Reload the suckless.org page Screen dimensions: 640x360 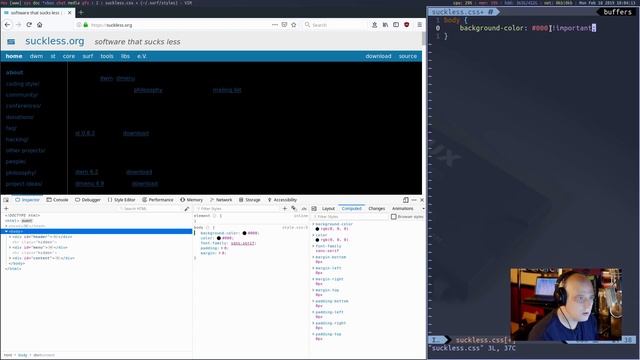tap(29, 25)
